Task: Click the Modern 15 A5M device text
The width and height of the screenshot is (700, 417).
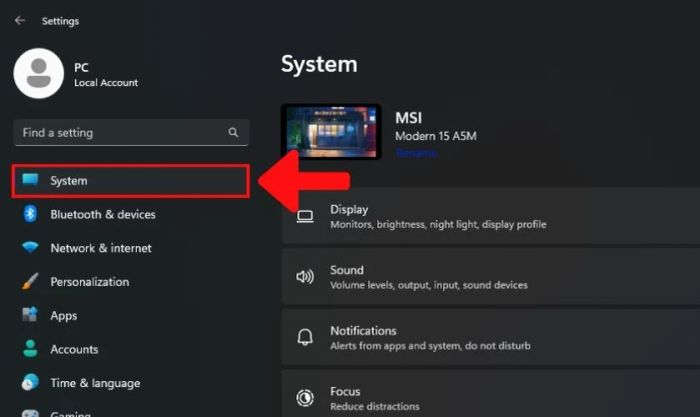Action: click(x=436, y=136)
